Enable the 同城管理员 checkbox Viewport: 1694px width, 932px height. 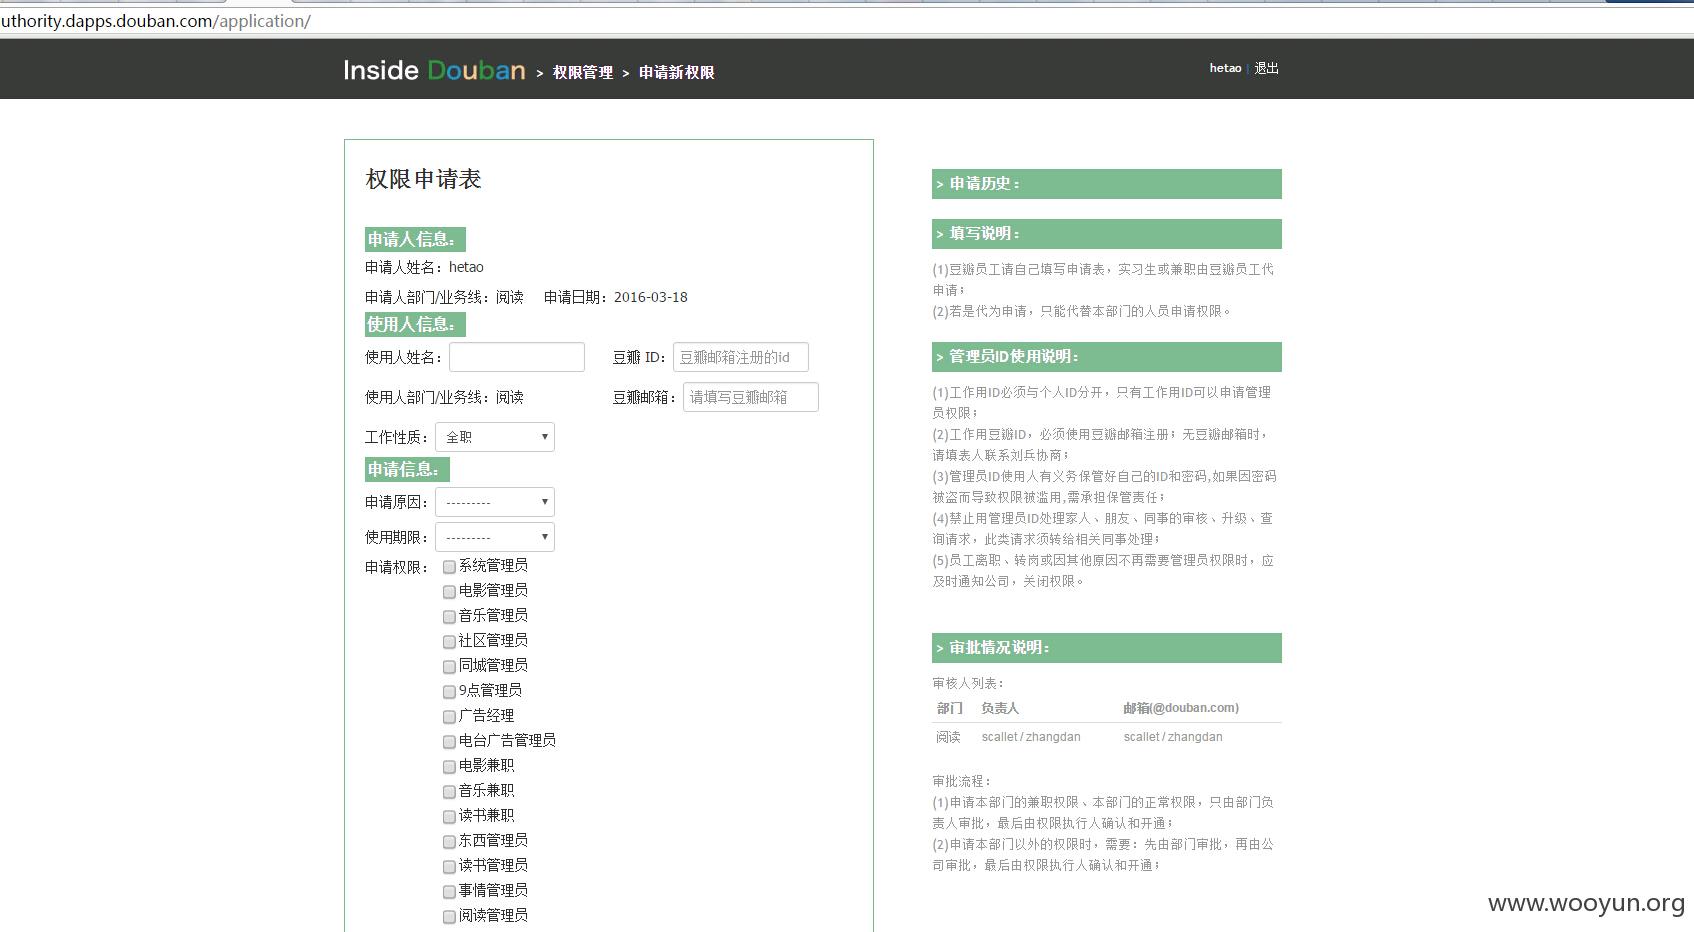(x=449, y=667)
